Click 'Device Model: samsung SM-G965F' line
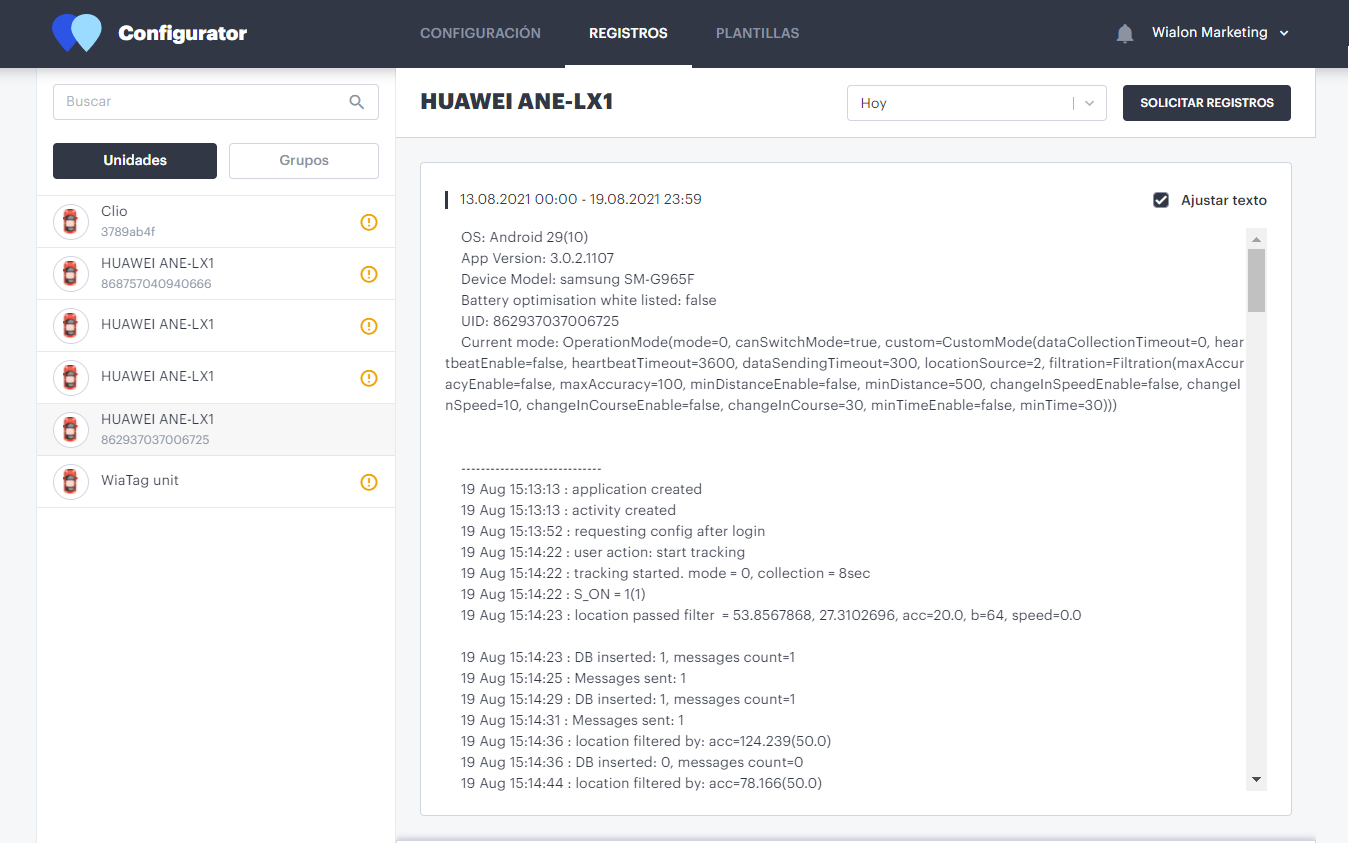The image size is (1349, 843). click(x=577, y=279)
